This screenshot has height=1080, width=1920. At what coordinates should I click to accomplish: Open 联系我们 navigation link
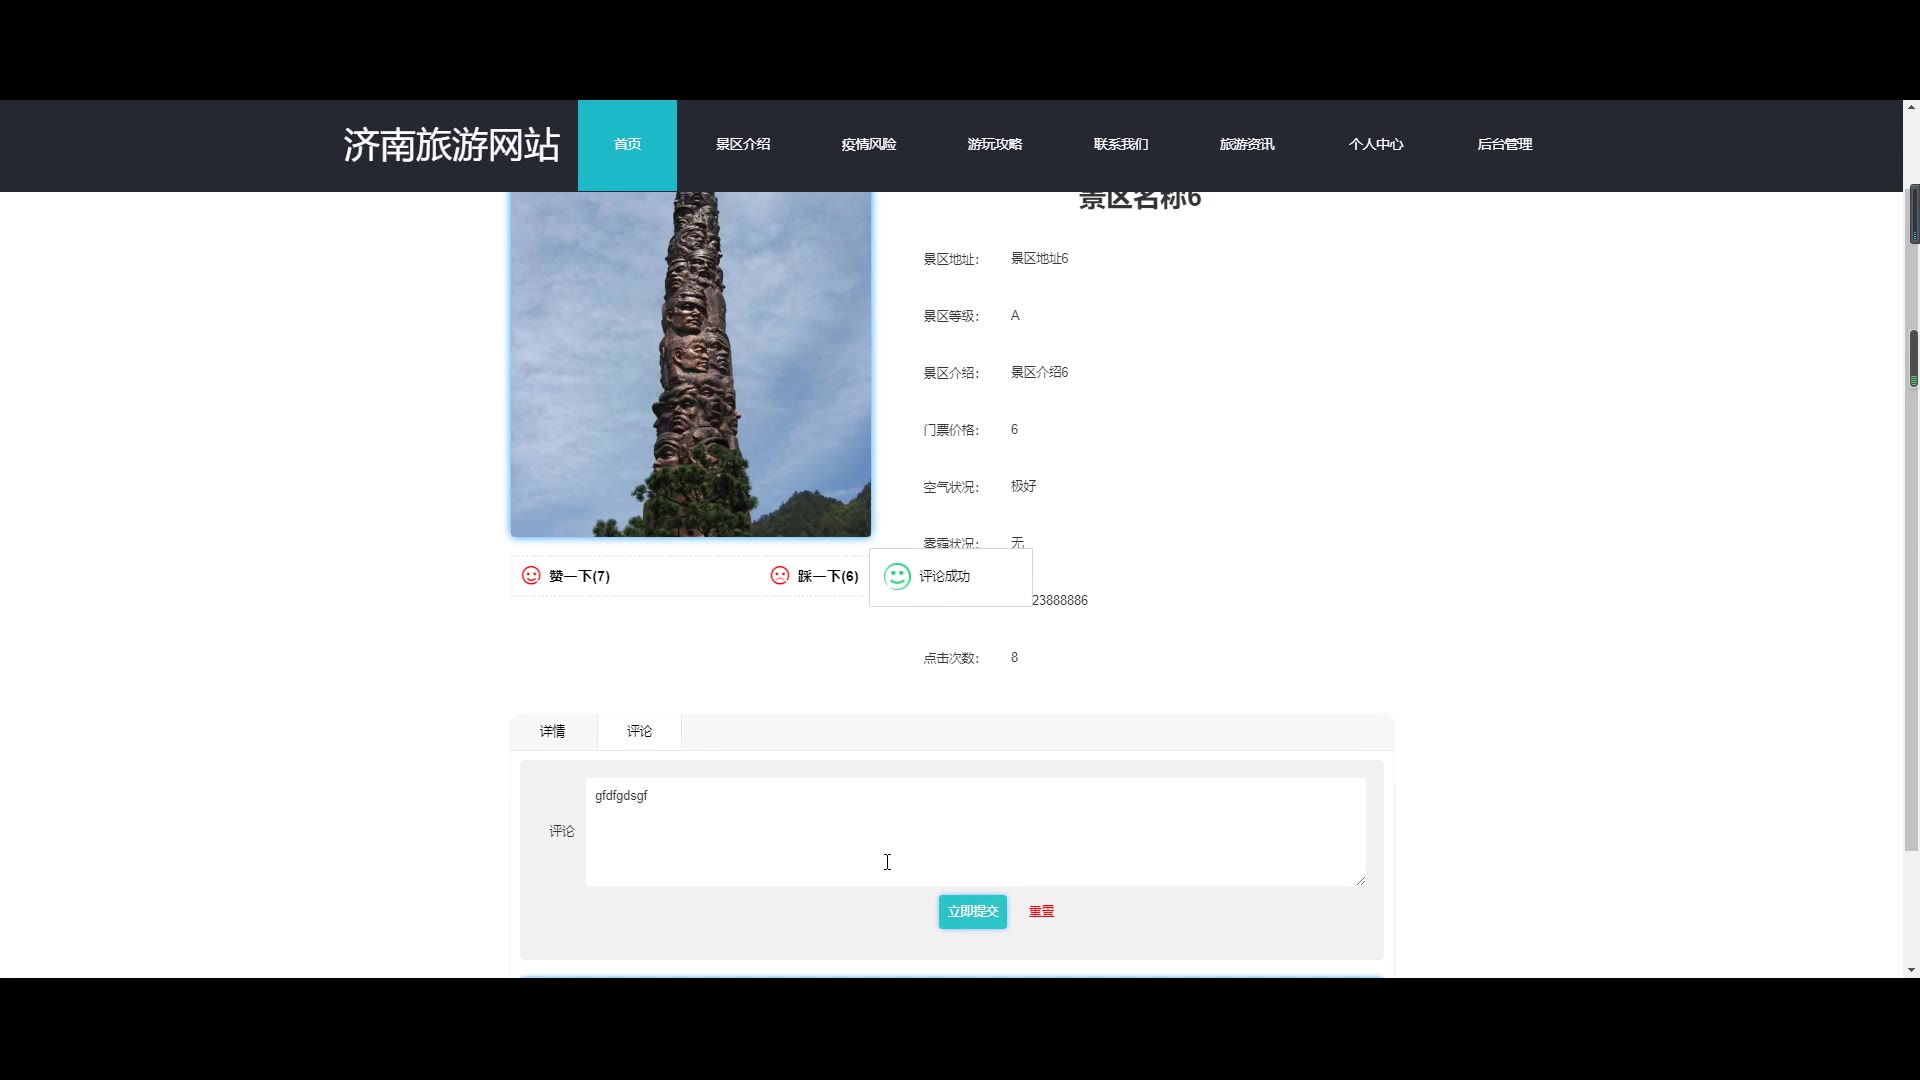(x=1120, y=144)
